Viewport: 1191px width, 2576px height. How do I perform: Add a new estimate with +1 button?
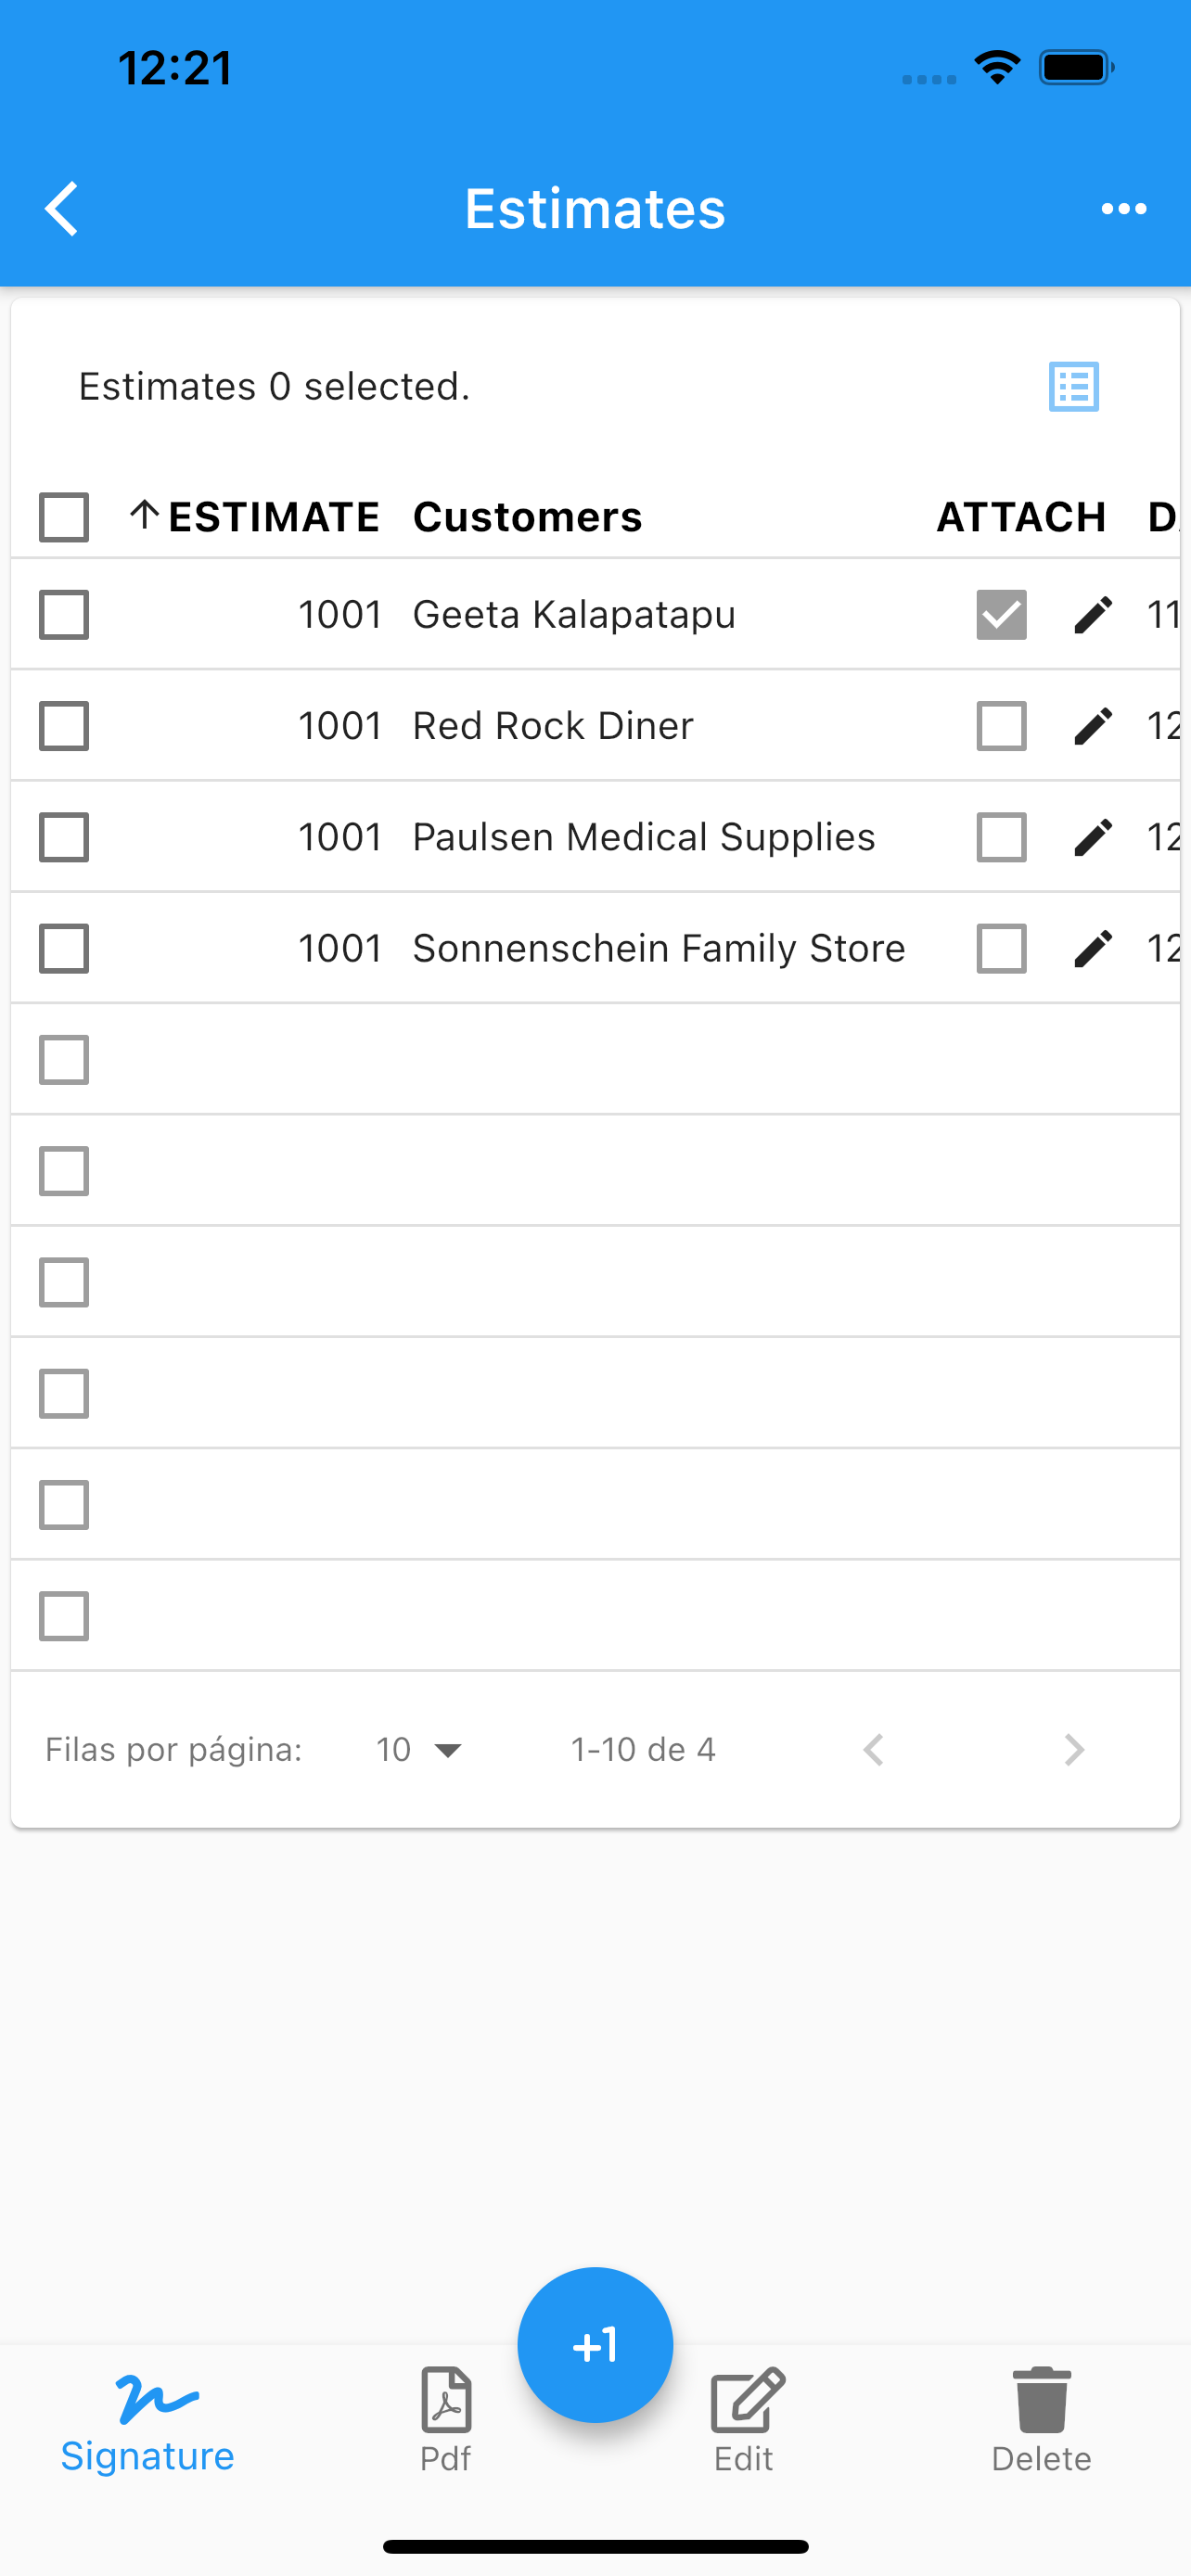[595, 2344]
